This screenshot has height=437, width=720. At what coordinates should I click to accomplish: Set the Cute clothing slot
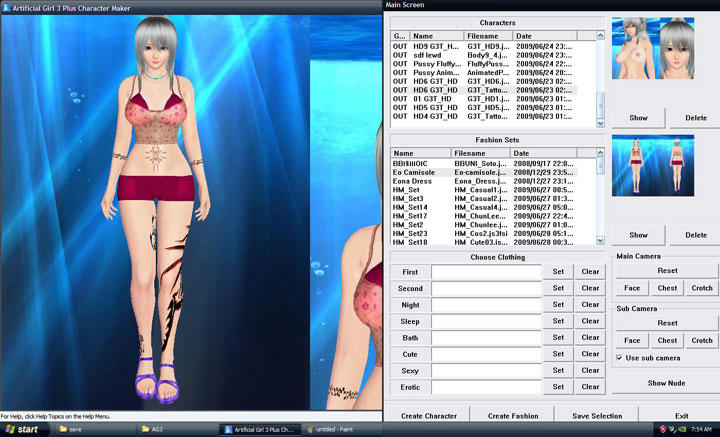coord(558,354)
